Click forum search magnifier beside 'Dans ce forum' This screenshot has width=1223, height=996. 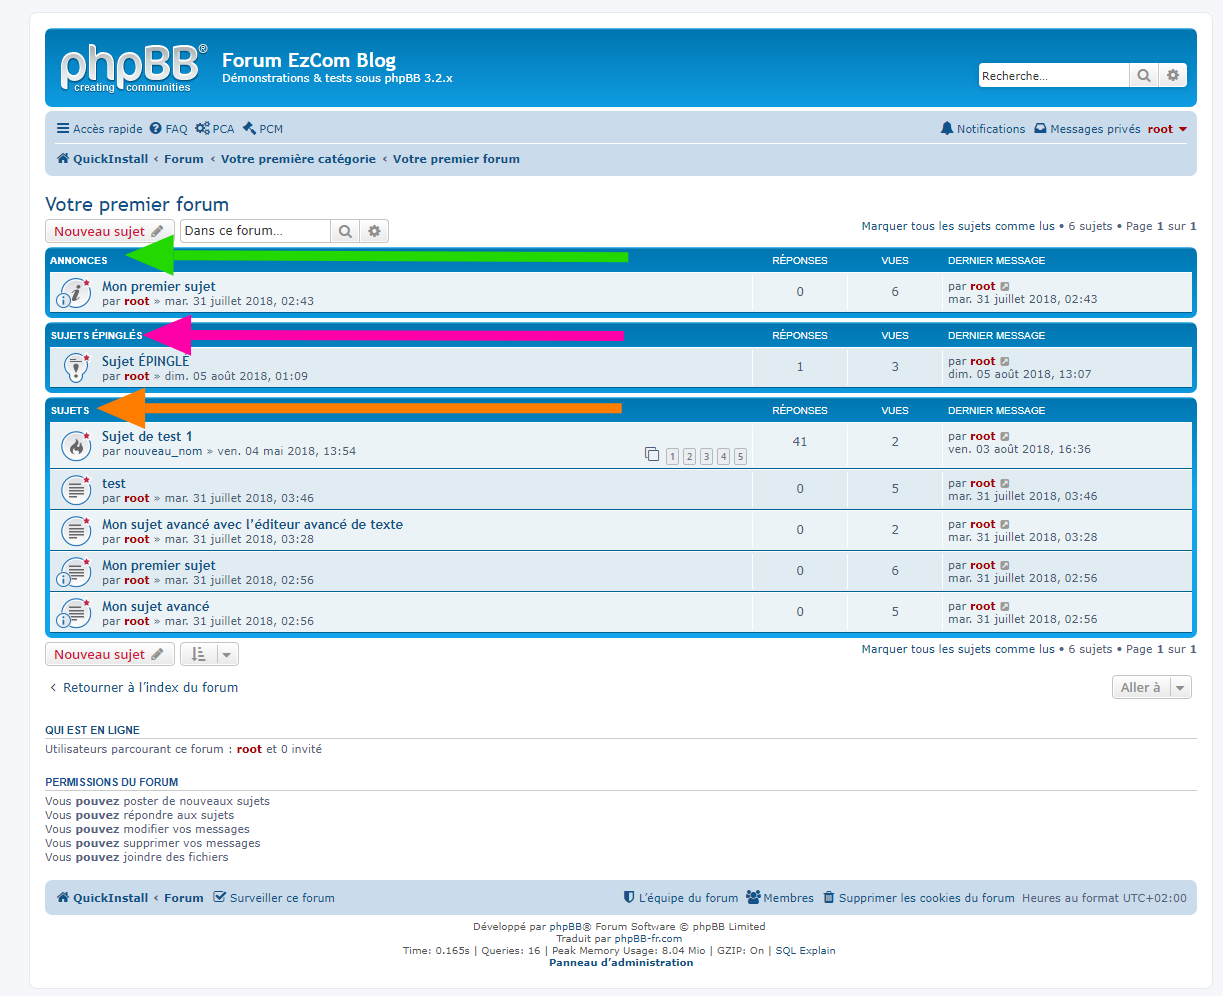(345, 231)
